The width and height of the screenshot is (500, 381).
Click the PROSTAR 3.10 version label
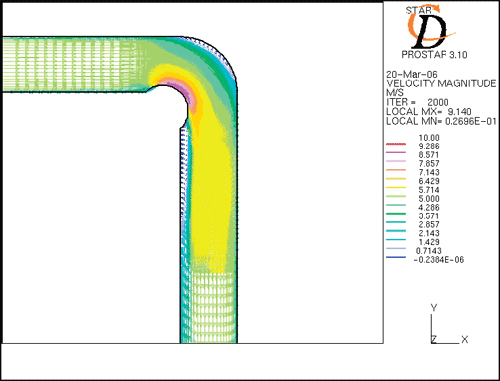pyautogui.click(x=434, y=55)
